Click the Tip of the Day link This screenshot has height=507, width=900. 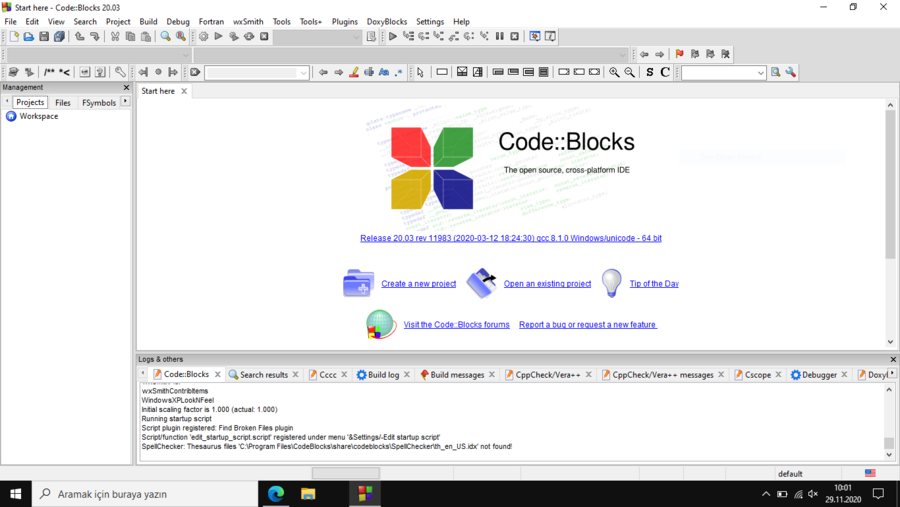[654, 284]
